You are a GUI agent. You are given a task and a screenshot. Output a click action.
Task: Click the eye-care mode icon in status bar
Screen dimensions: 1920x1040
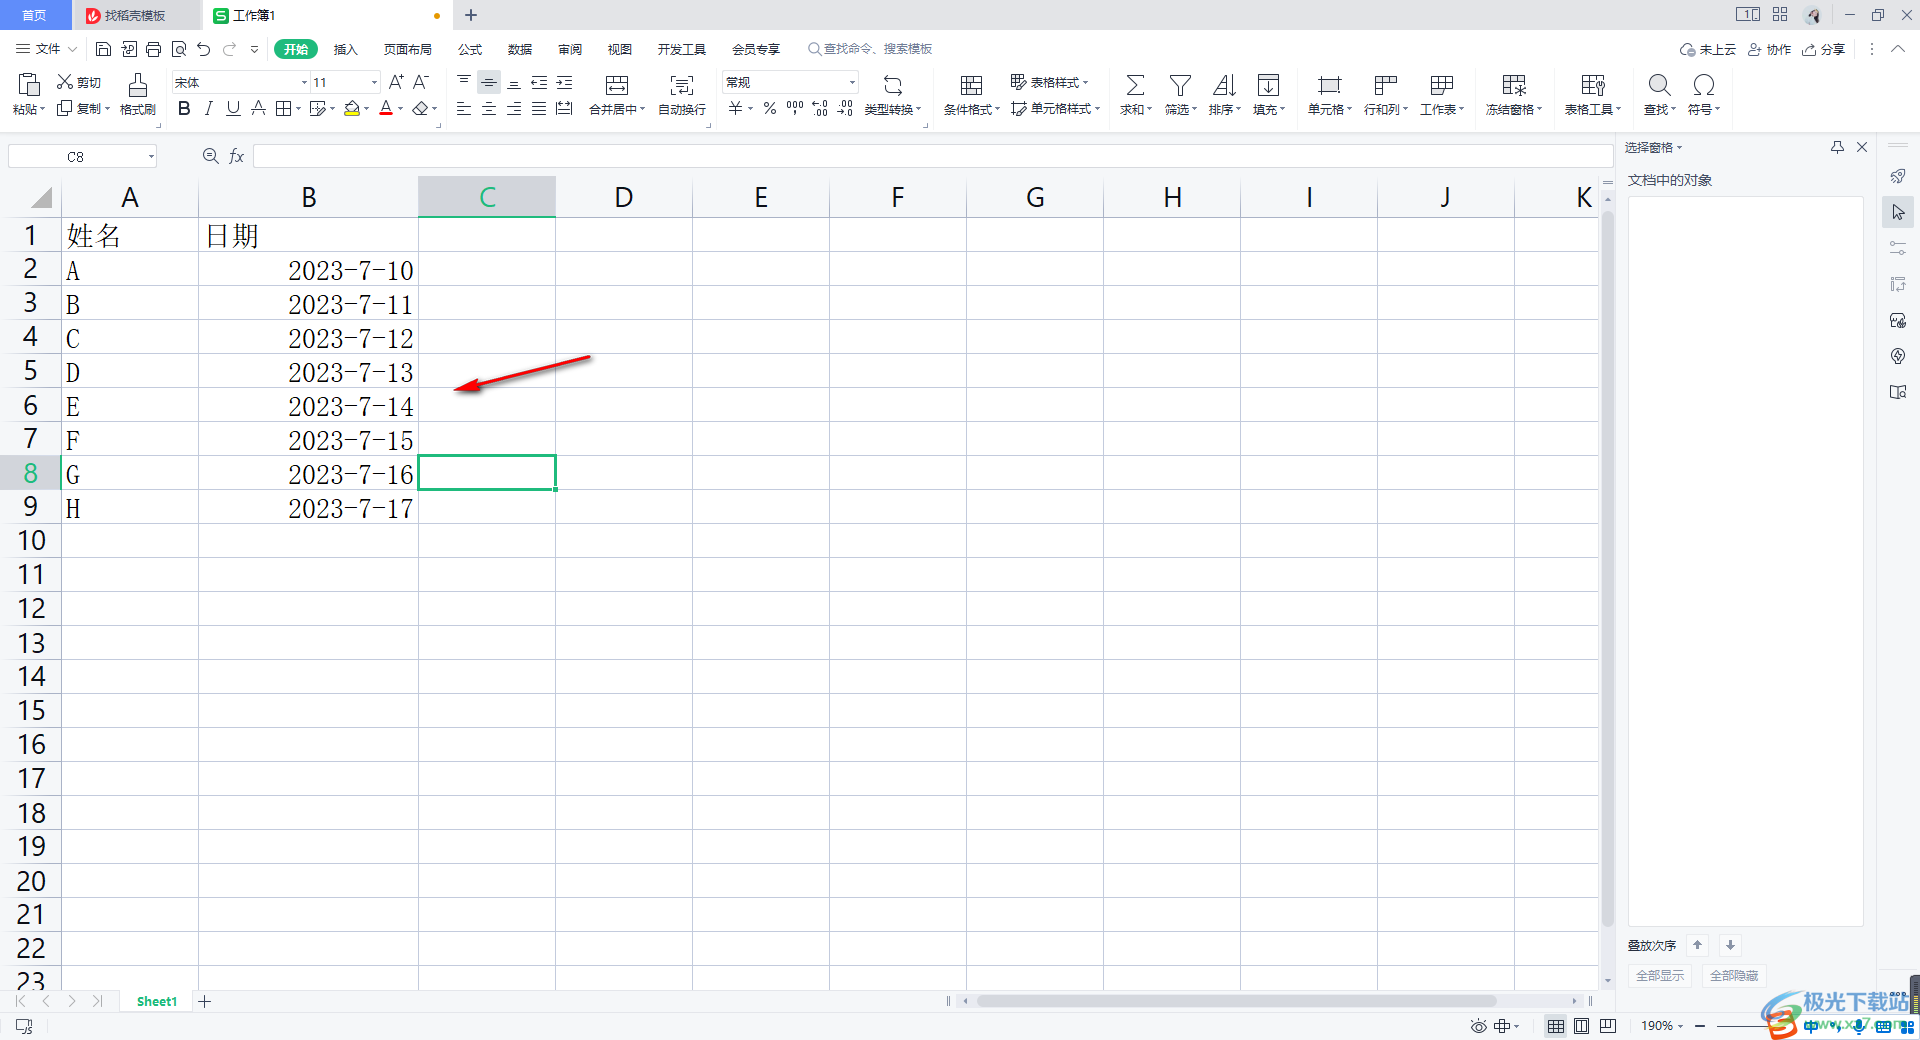pyautogui.click(x=1478, y=1026)
